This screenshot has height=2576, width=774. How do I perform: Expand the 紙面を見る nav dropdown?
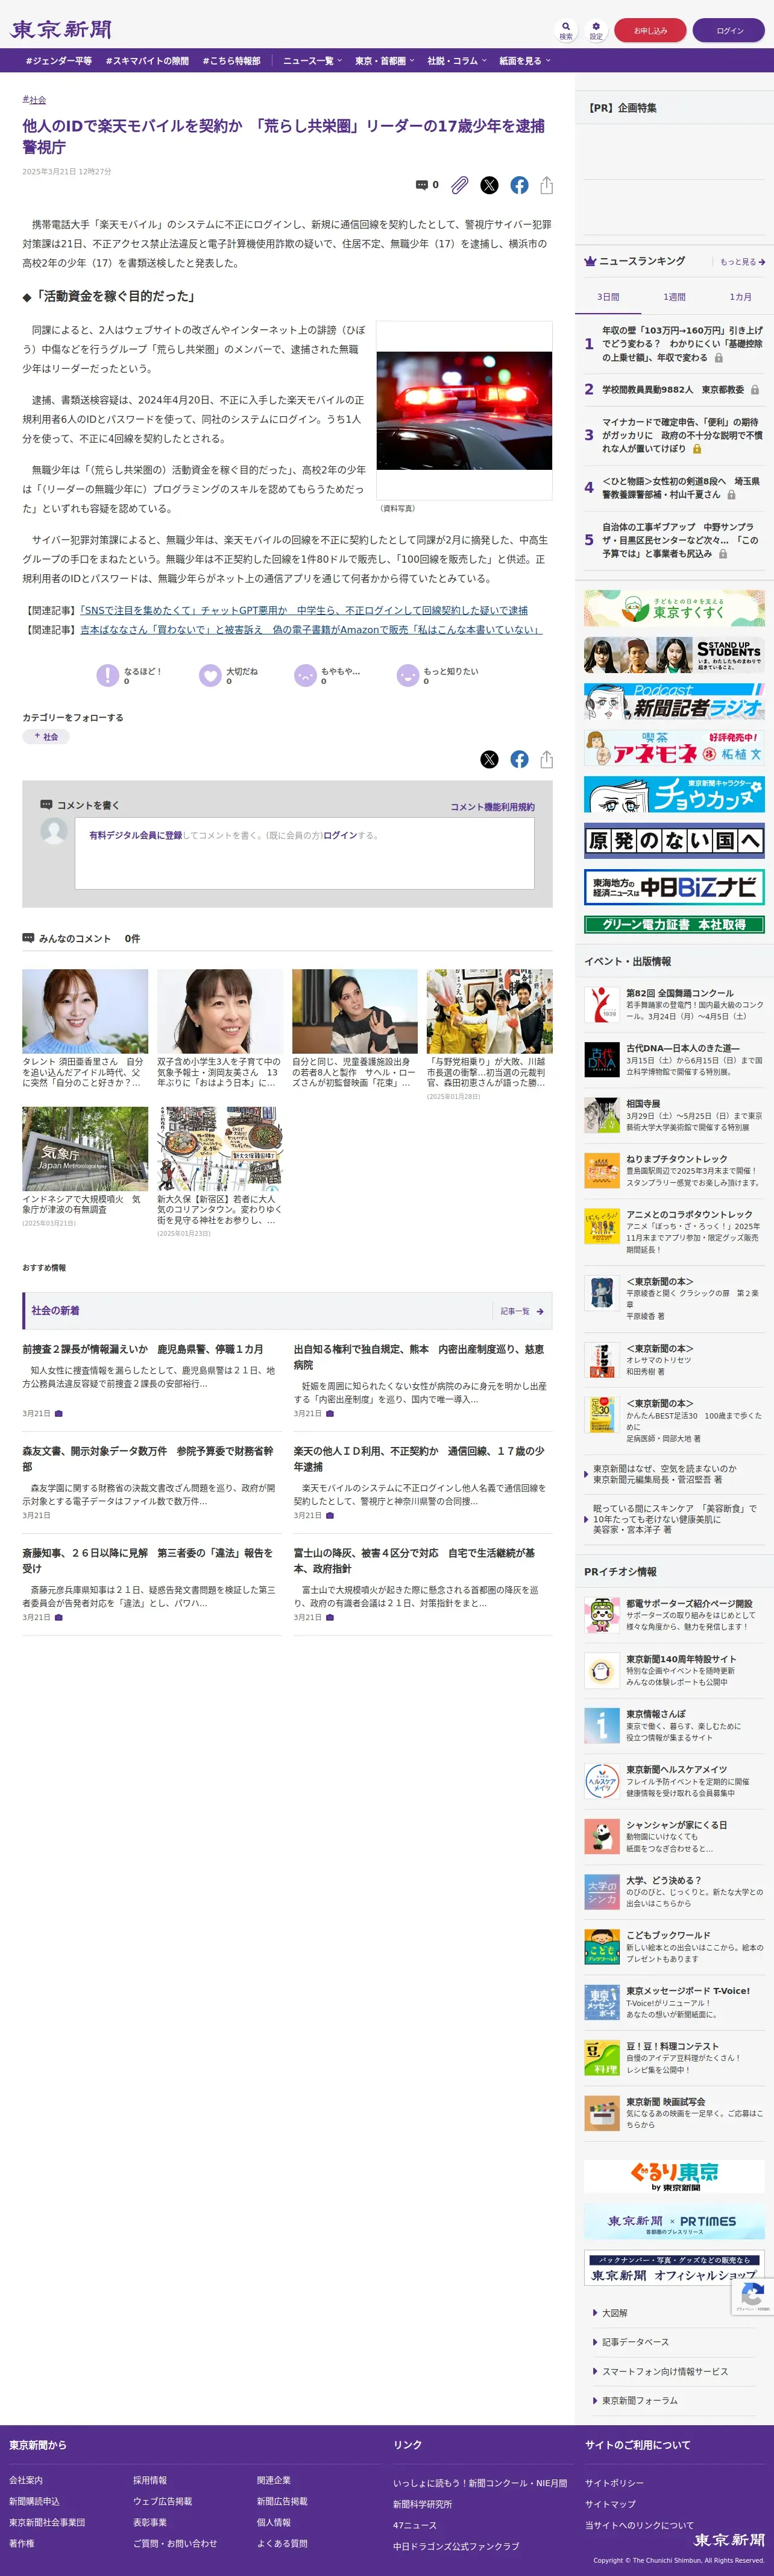pyautogui.click(x=525, y=61)
